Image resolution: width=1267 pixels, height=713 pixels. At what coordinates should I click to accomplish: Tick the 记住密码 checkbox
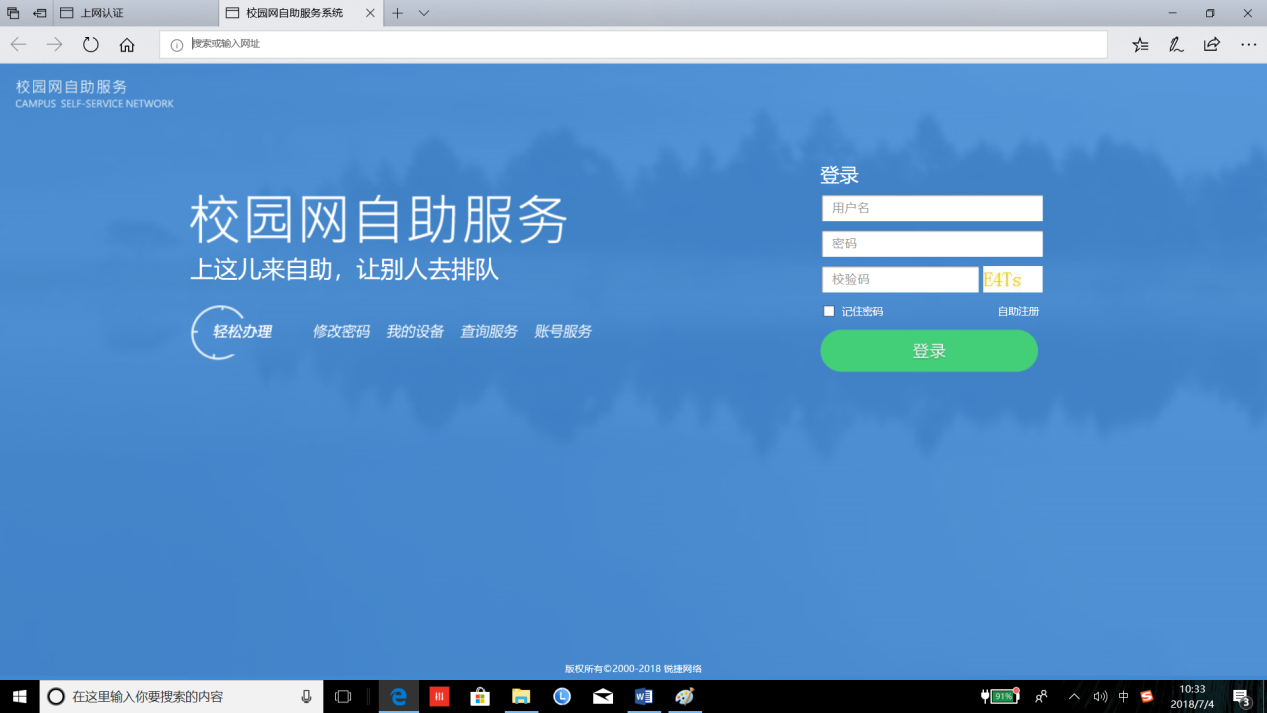click(x=829, y=311)
